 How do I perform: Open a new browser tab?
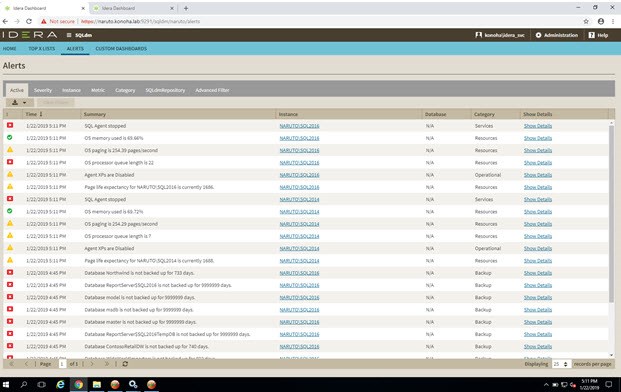(186, 8)
